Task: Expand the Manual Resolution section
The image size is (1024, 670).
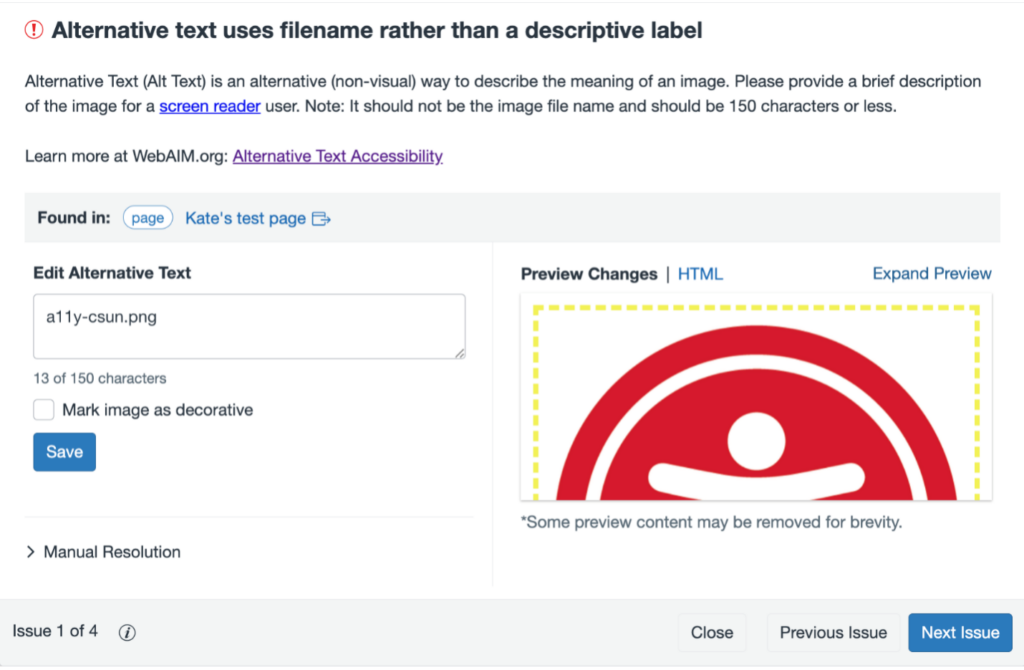Action: 103,552
